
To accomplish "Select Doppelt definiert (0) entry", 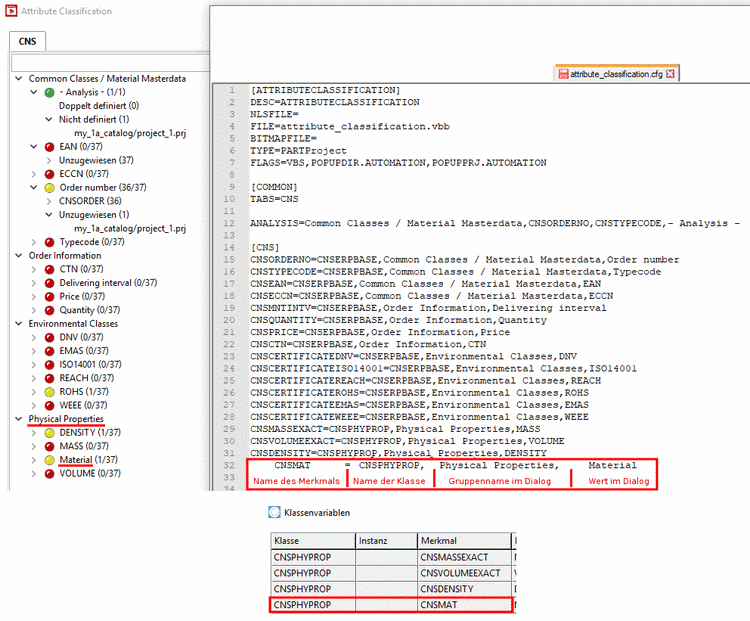I will (99, 106).
